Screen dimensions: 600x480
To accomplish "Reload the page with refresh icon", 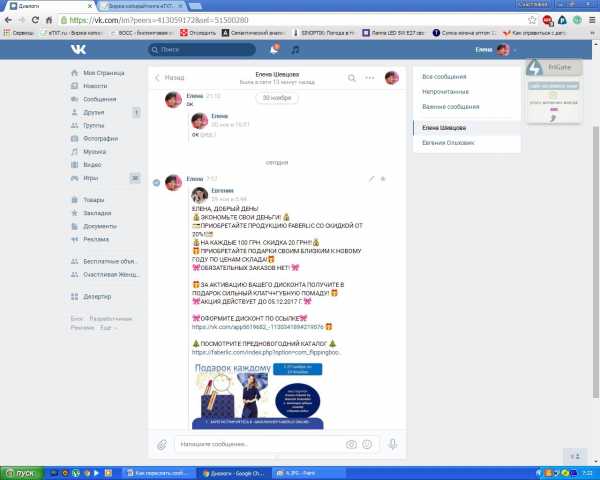I will [35, 20].
